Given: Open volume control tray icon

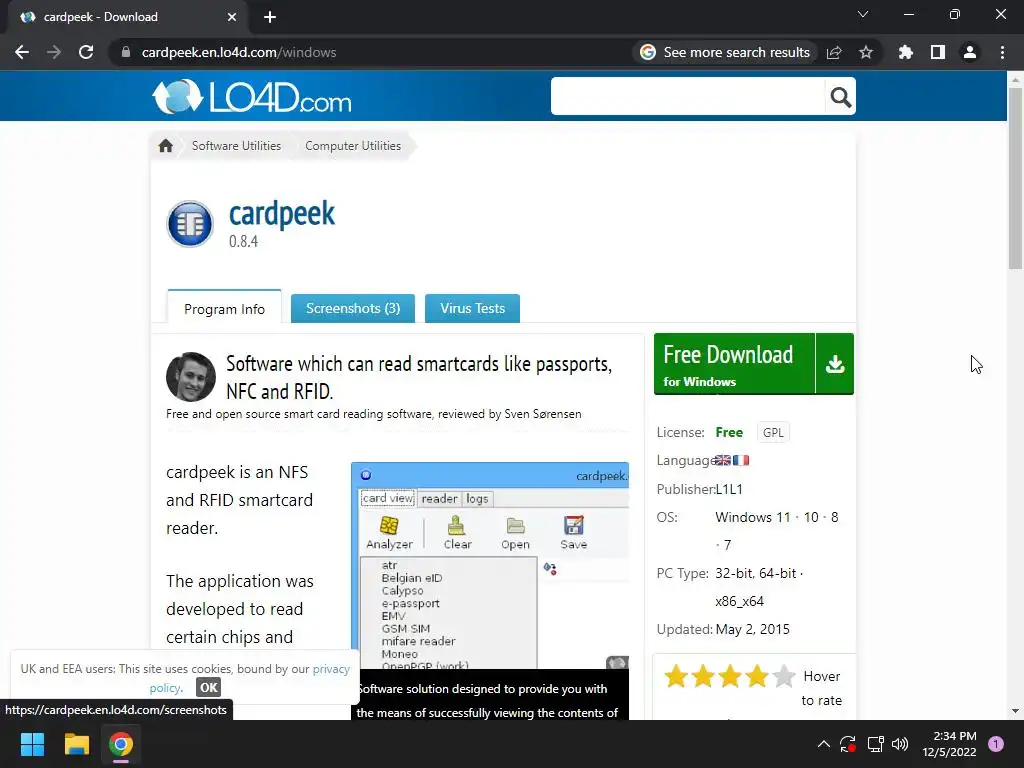Looking at the screenshot, I should click(900, 744).
